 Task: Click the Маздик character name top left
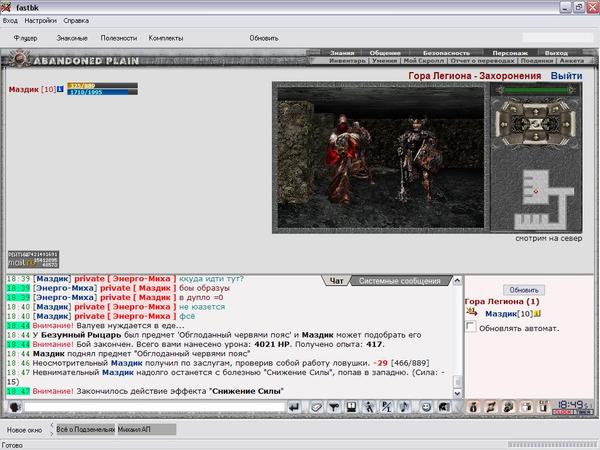click(24, 90)
